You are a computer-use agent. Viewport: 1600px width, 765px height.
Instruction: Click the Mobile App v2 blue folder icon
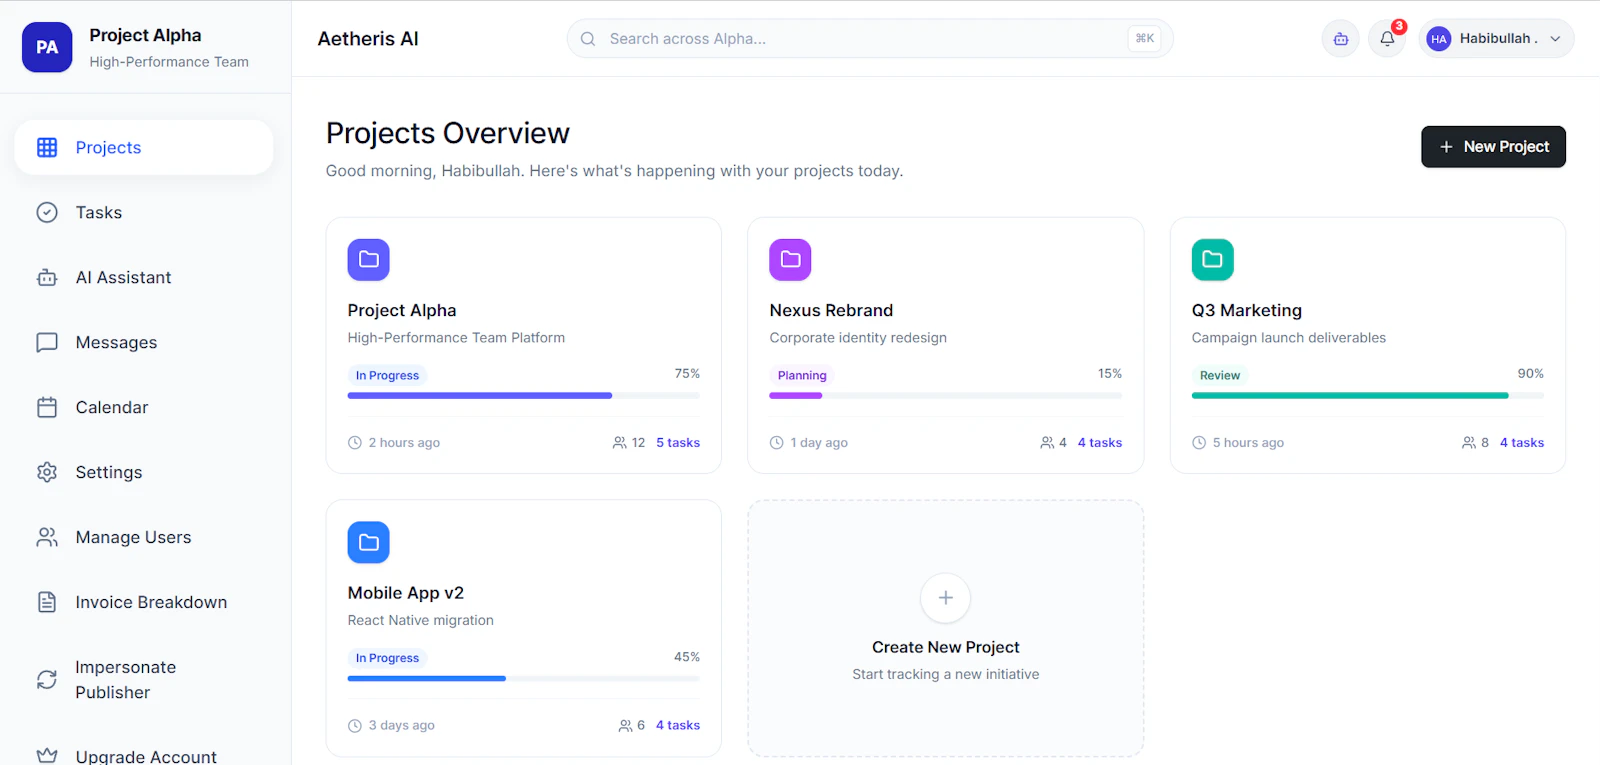tap(369, 542)
